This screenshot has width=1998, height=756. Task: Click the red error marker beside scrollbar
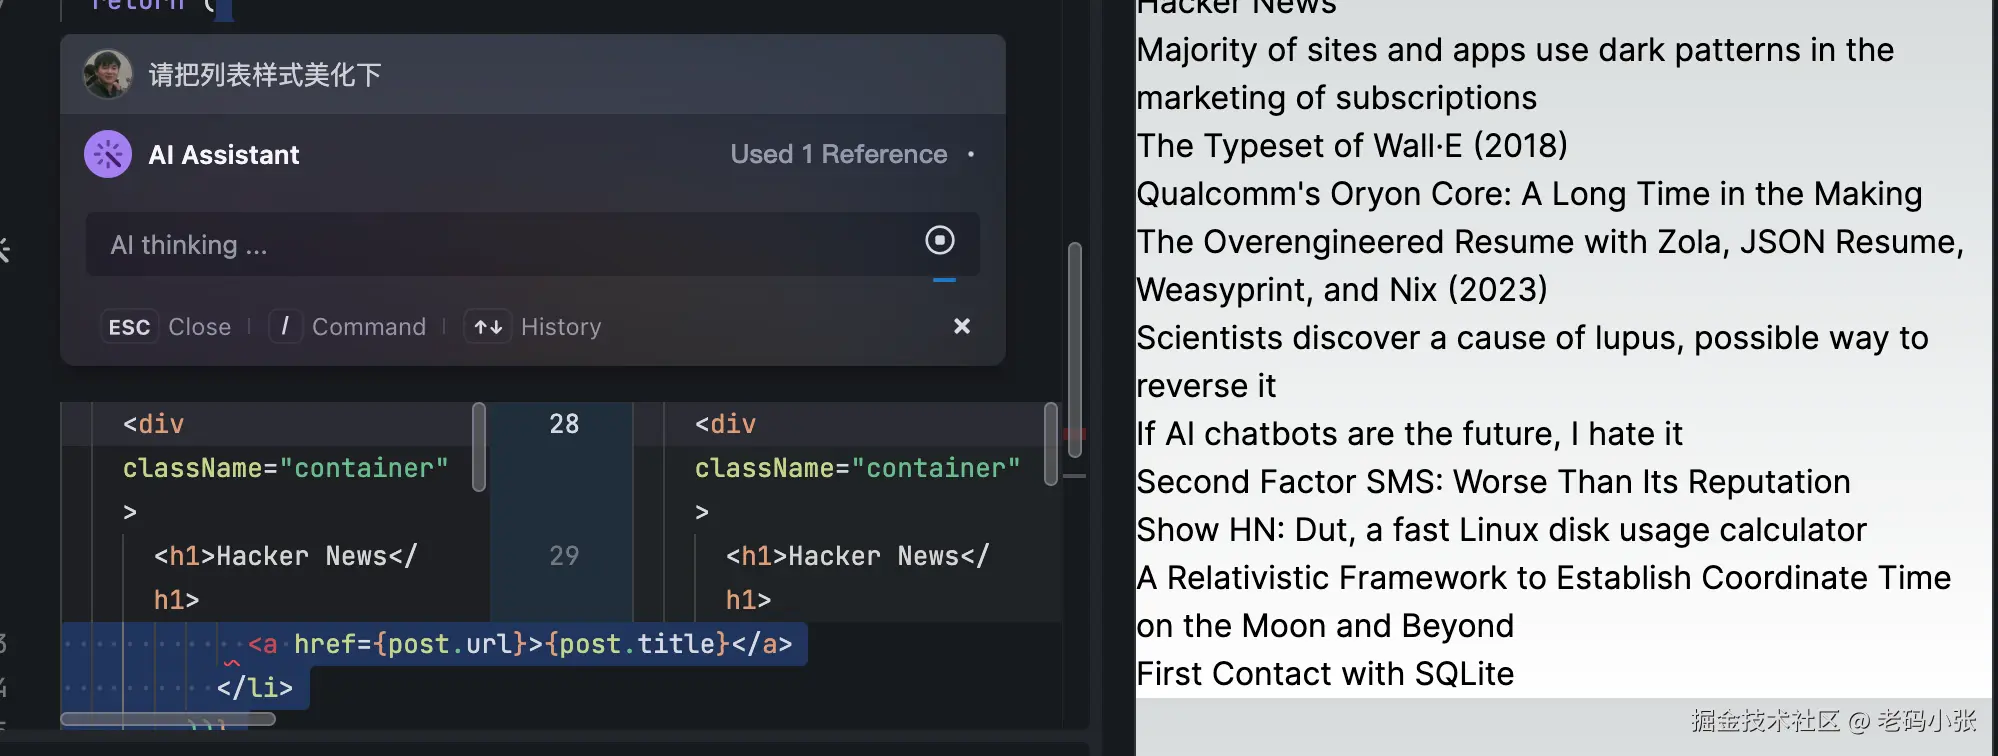pos(1075,435)
